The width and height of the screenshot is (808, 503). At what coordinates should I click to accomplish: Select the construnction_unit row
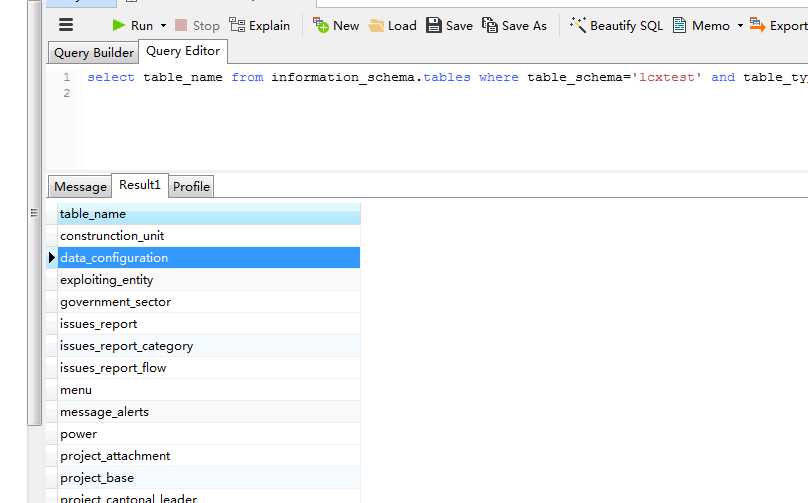coord(209,236)
